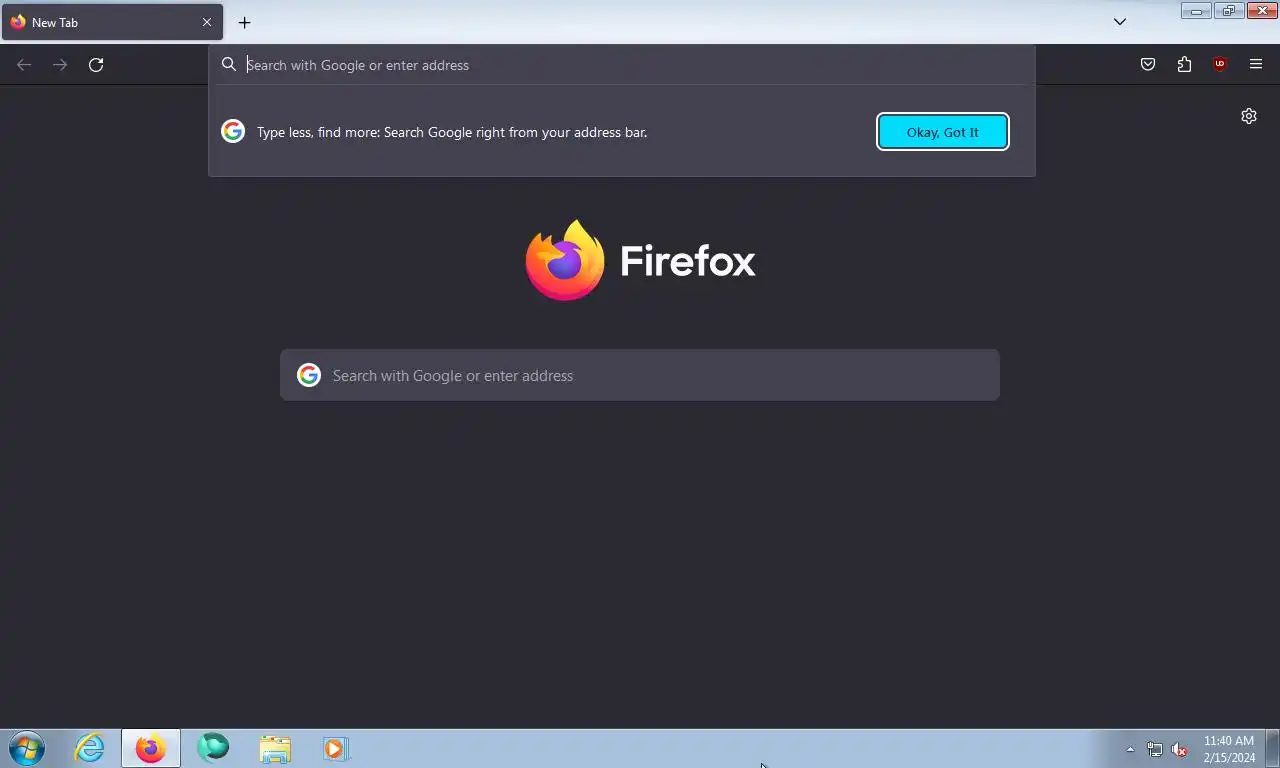Click Type less, find more tip text
The width and height of the screenshot is (1280, 768).
click(x=452, y=132)
